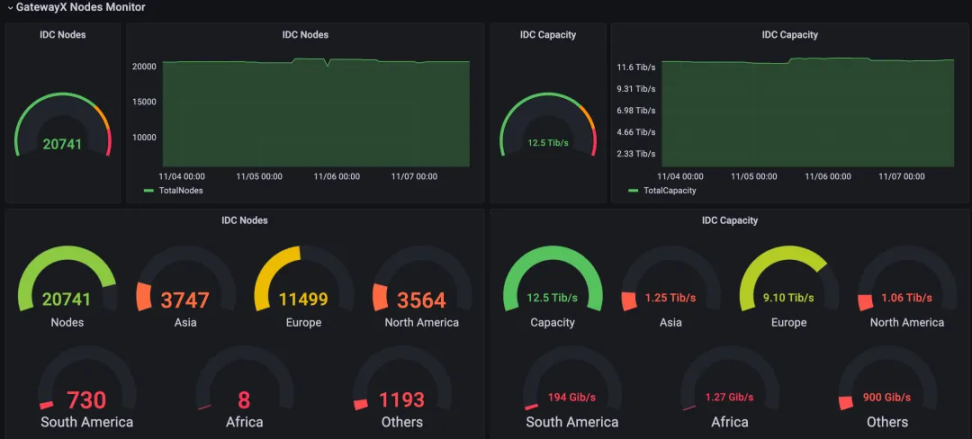Click the Others capacity gauge 900 Gib/s

887,388
